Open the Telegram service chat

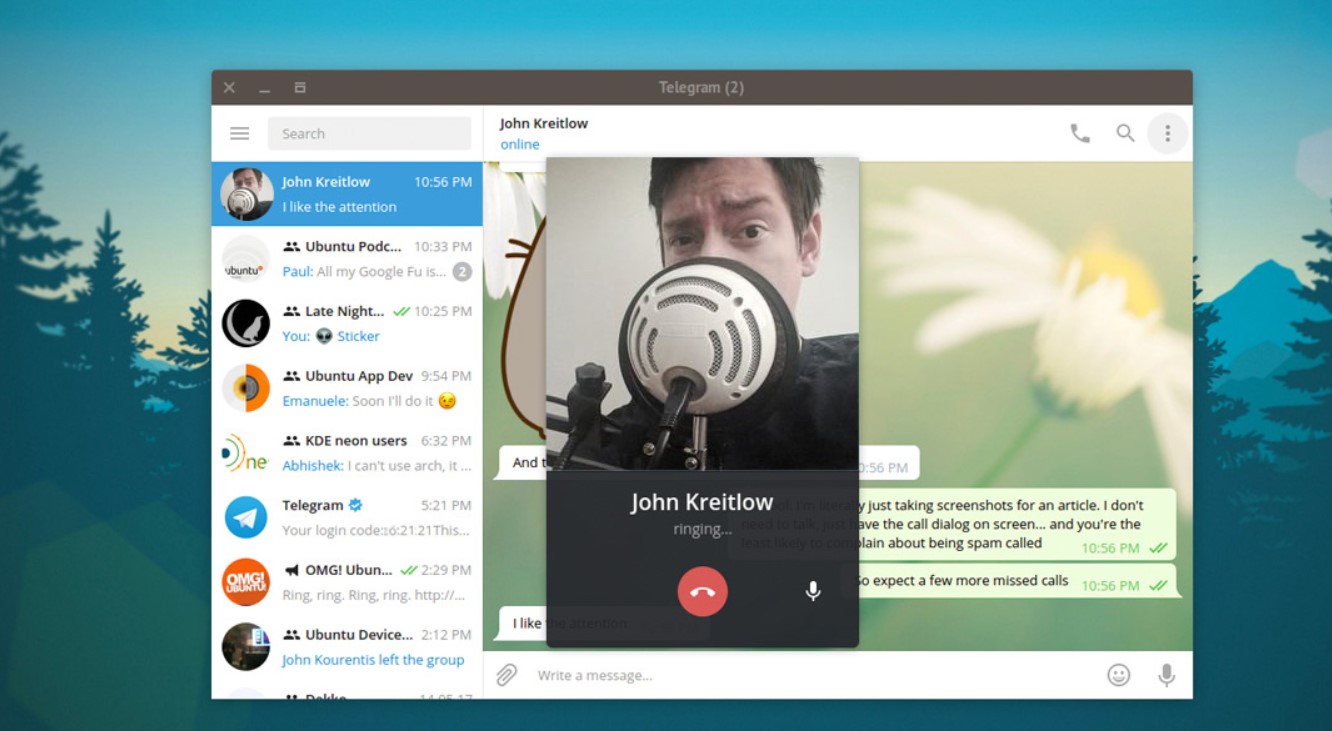click(x=347, y=517)
